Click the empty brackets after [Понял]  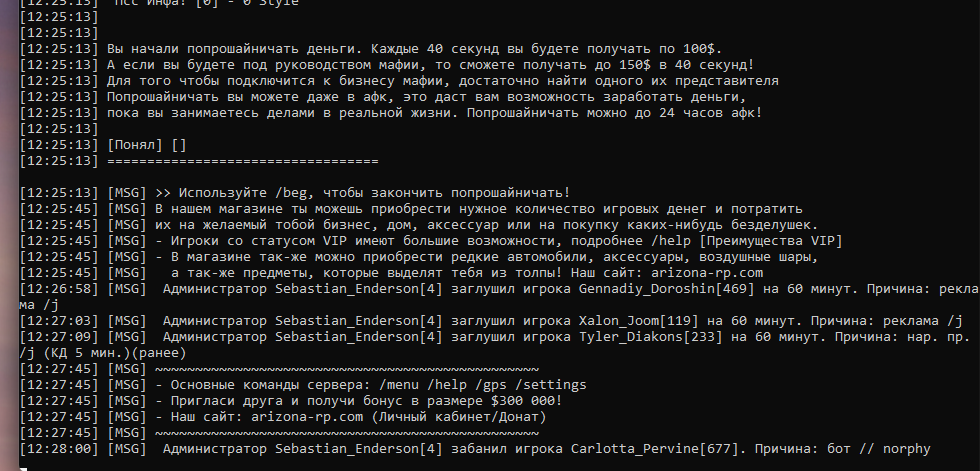pyautogui.click(x=180, y=145)
